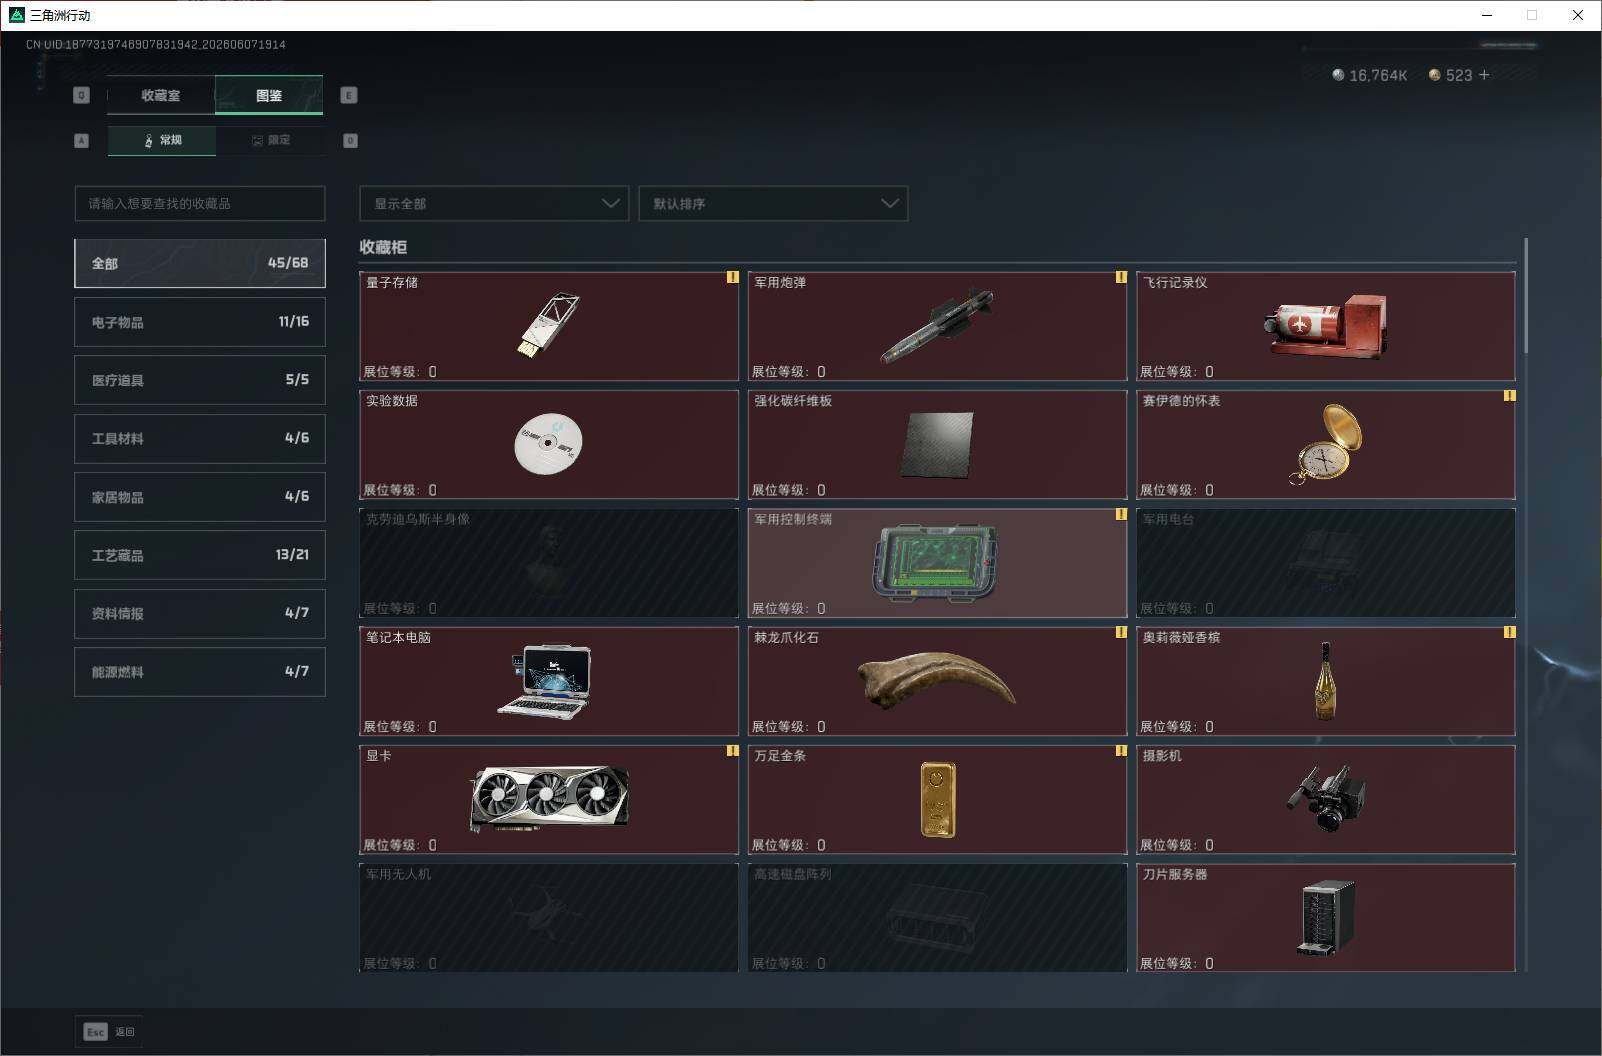Open the 飞行记录仪 flight recorder item

[1325, 326]
